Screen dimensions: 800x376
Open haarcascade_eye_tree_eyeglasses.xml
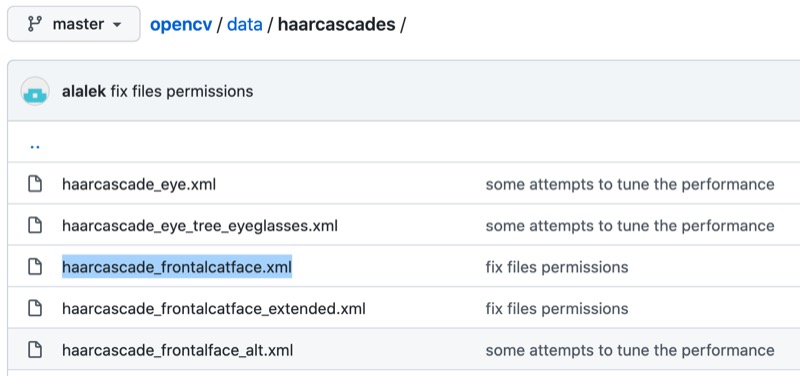[x=199, y=225]
